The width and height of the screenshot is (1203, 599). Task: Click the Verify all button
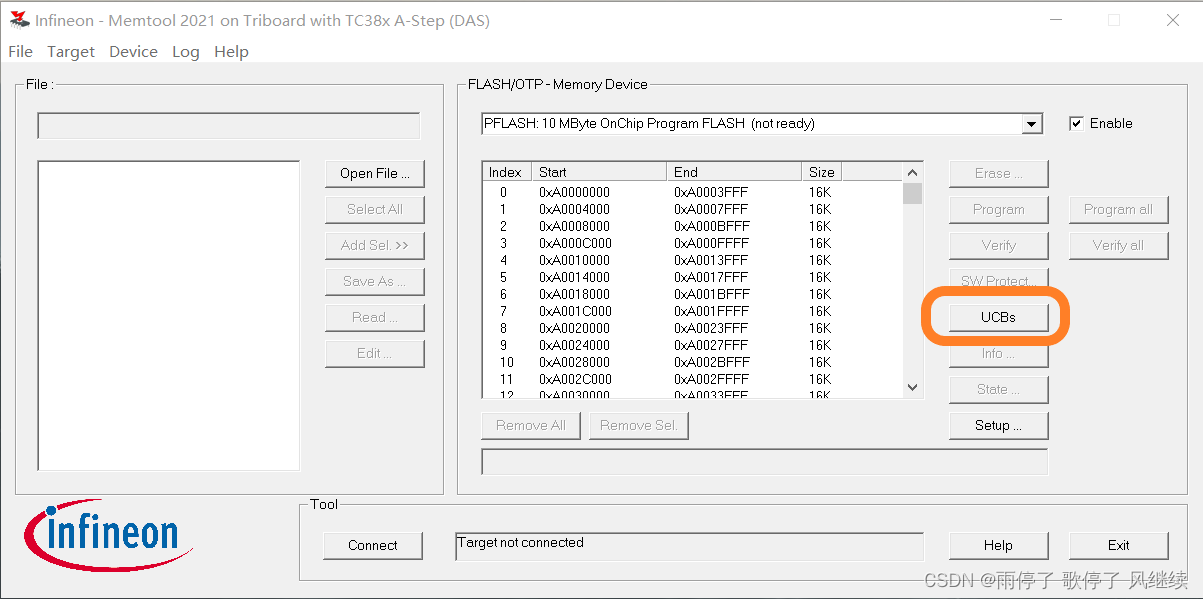pyautogui.click(x=1118, y=245)
